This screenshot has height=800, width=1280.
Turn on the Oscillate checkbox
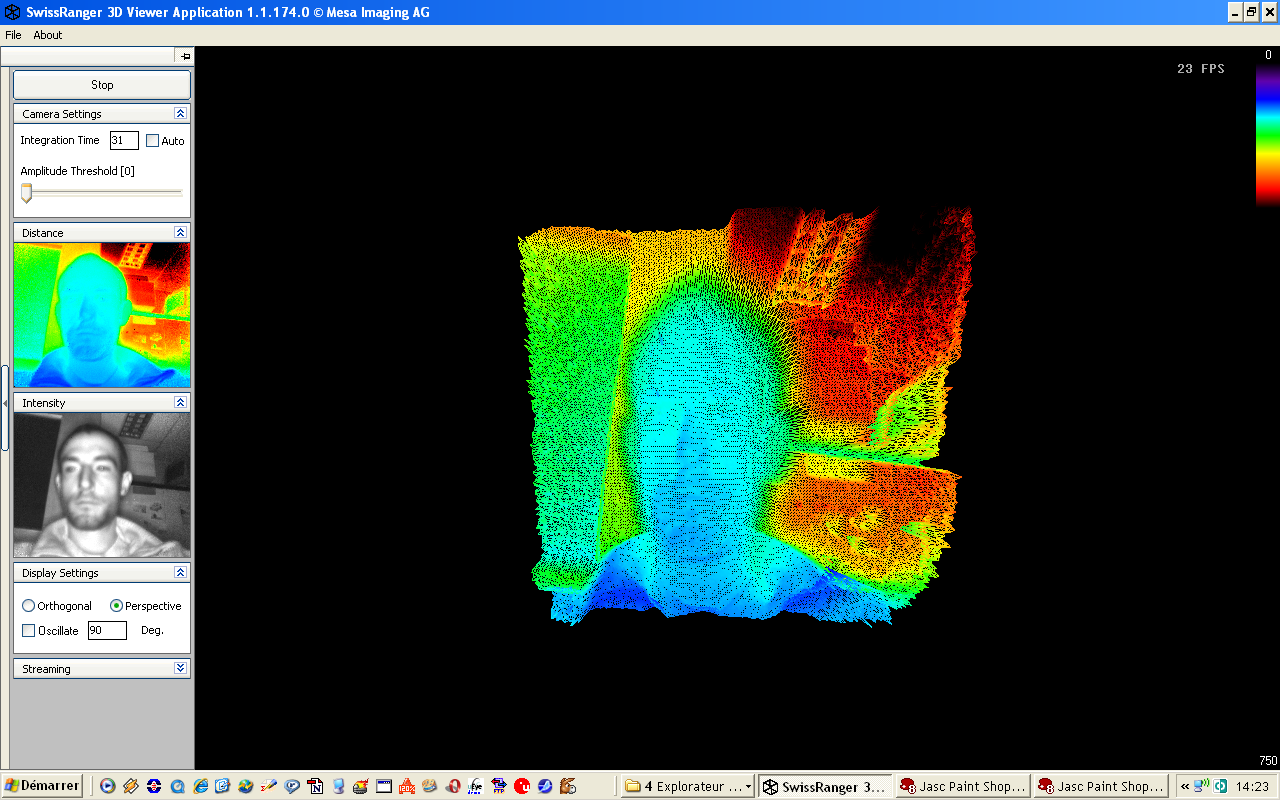click(28, 631)
